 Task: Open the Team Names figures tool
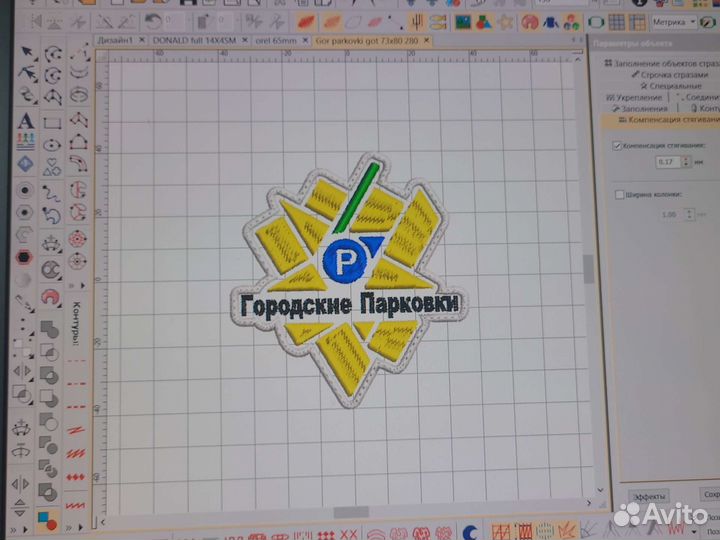point(26,140)
